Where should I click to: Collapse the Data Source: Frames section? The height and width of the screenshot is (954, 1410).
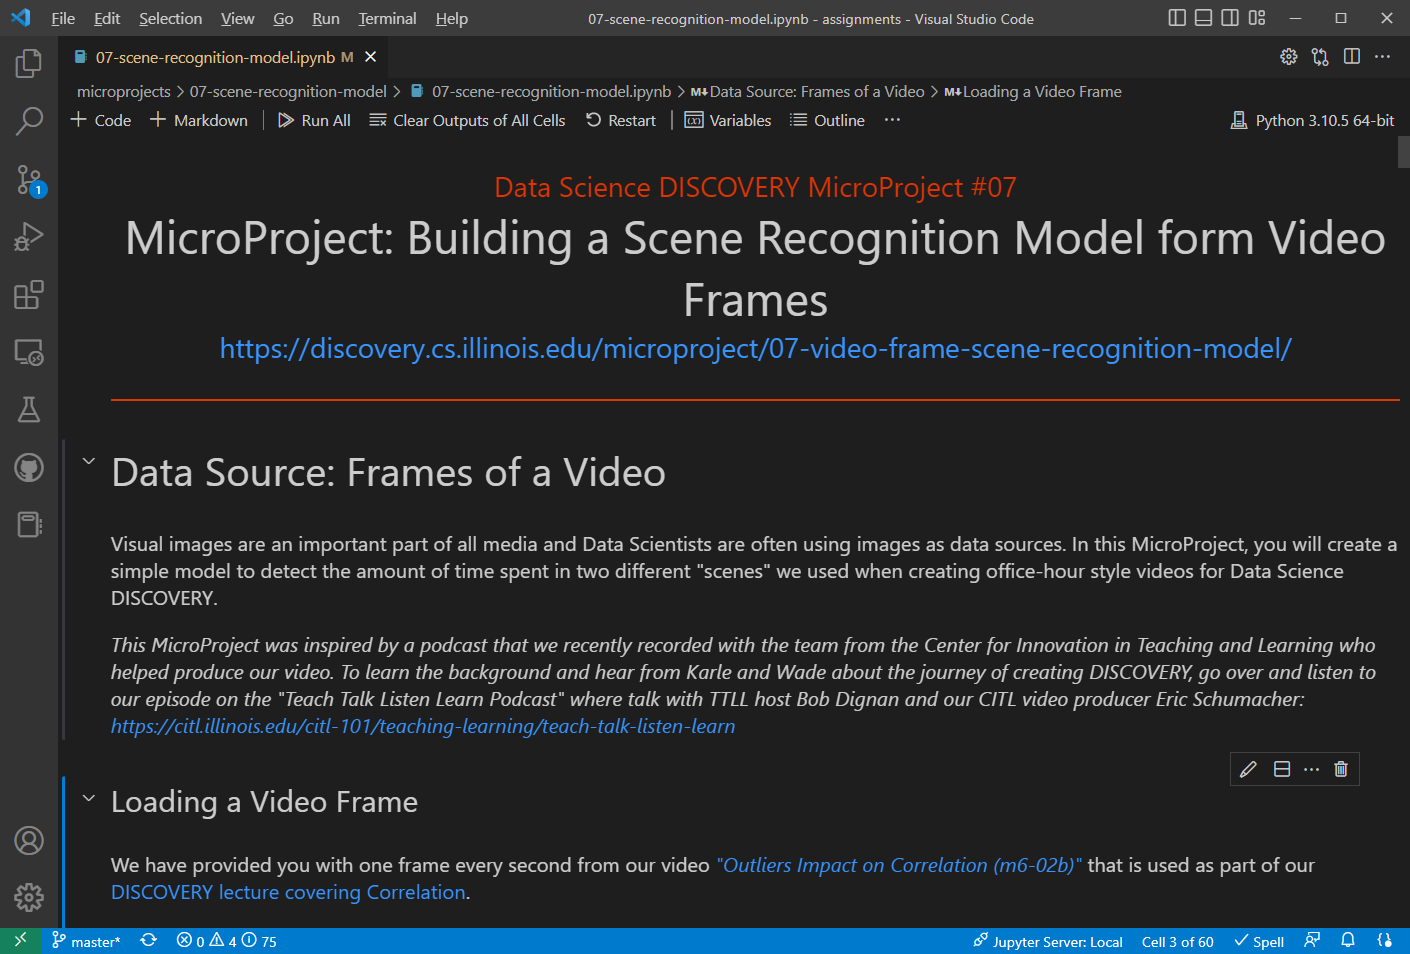tap(89, 461)
